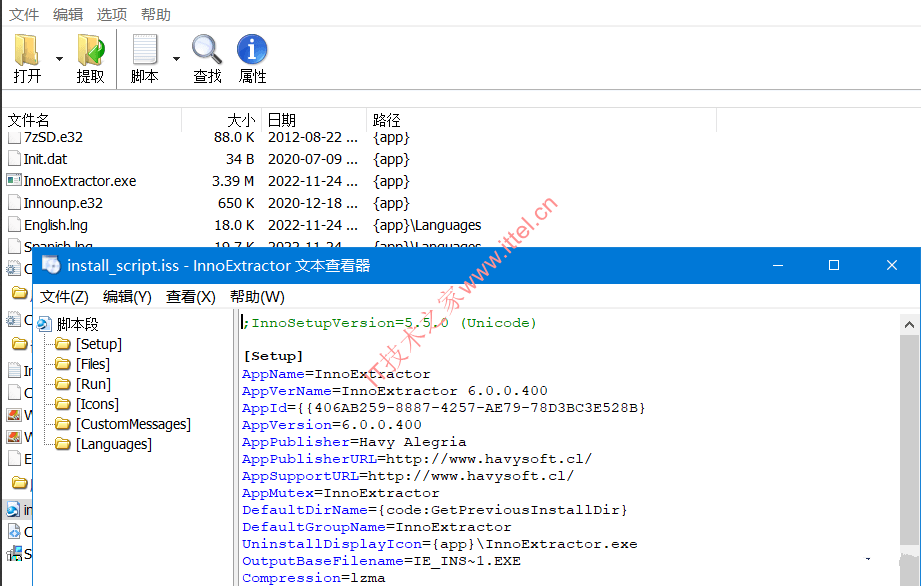Viewport: 921px width, 586px height.
Task: Minimize the text viewer window
Action: coord(778,265)
